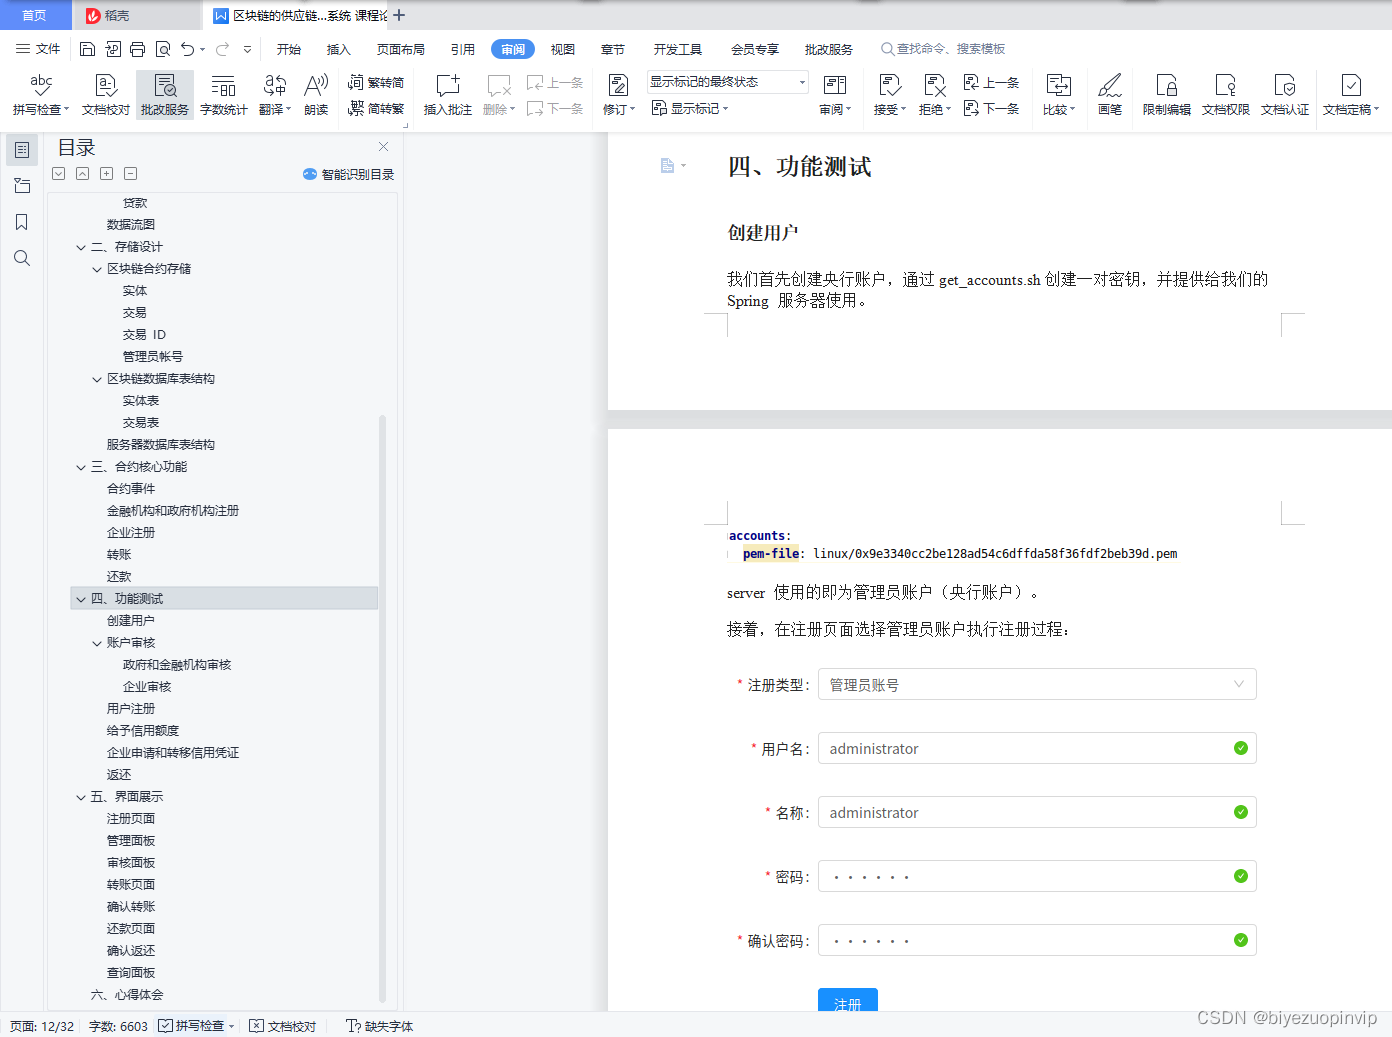Image resolution: width=1392 pixels, height=1037 pixels.
Task: Collapse the 五、界面展示 outline section
Action: tap(81, 797)
